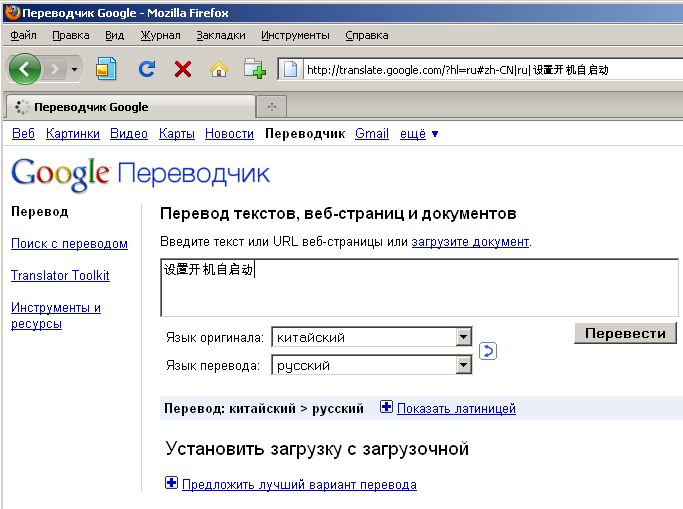Click the page identity icon in address bar

pyautogui.click(x=290, y=70)
